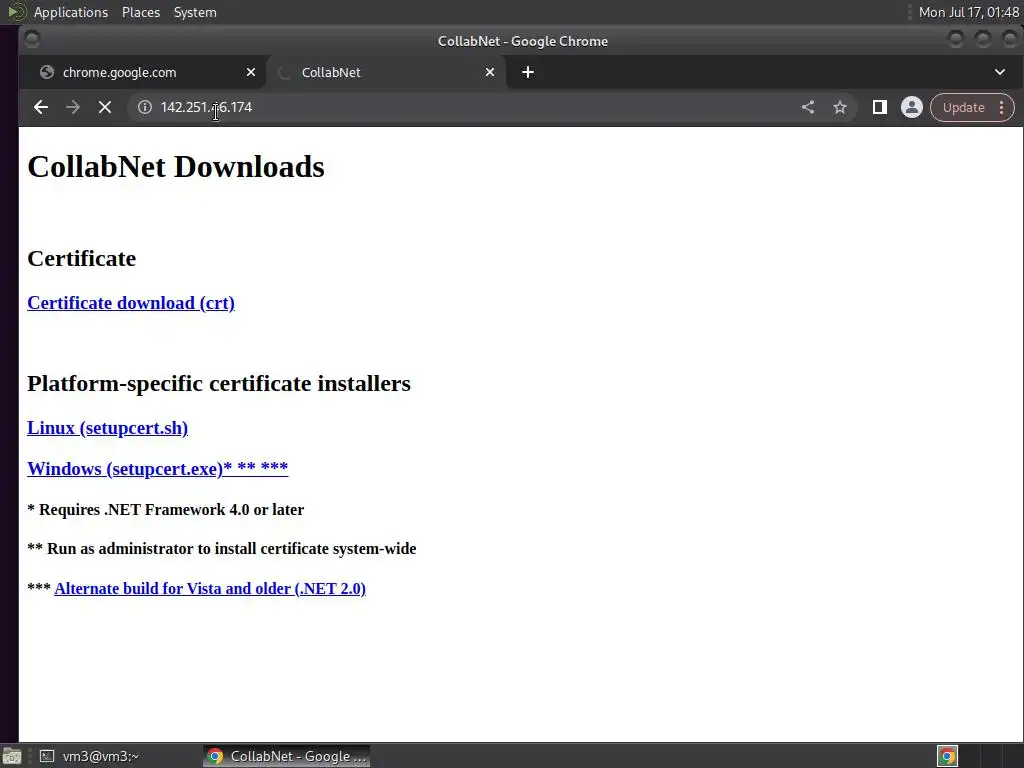Click the Certificate section heading

[x=82, y=259]
